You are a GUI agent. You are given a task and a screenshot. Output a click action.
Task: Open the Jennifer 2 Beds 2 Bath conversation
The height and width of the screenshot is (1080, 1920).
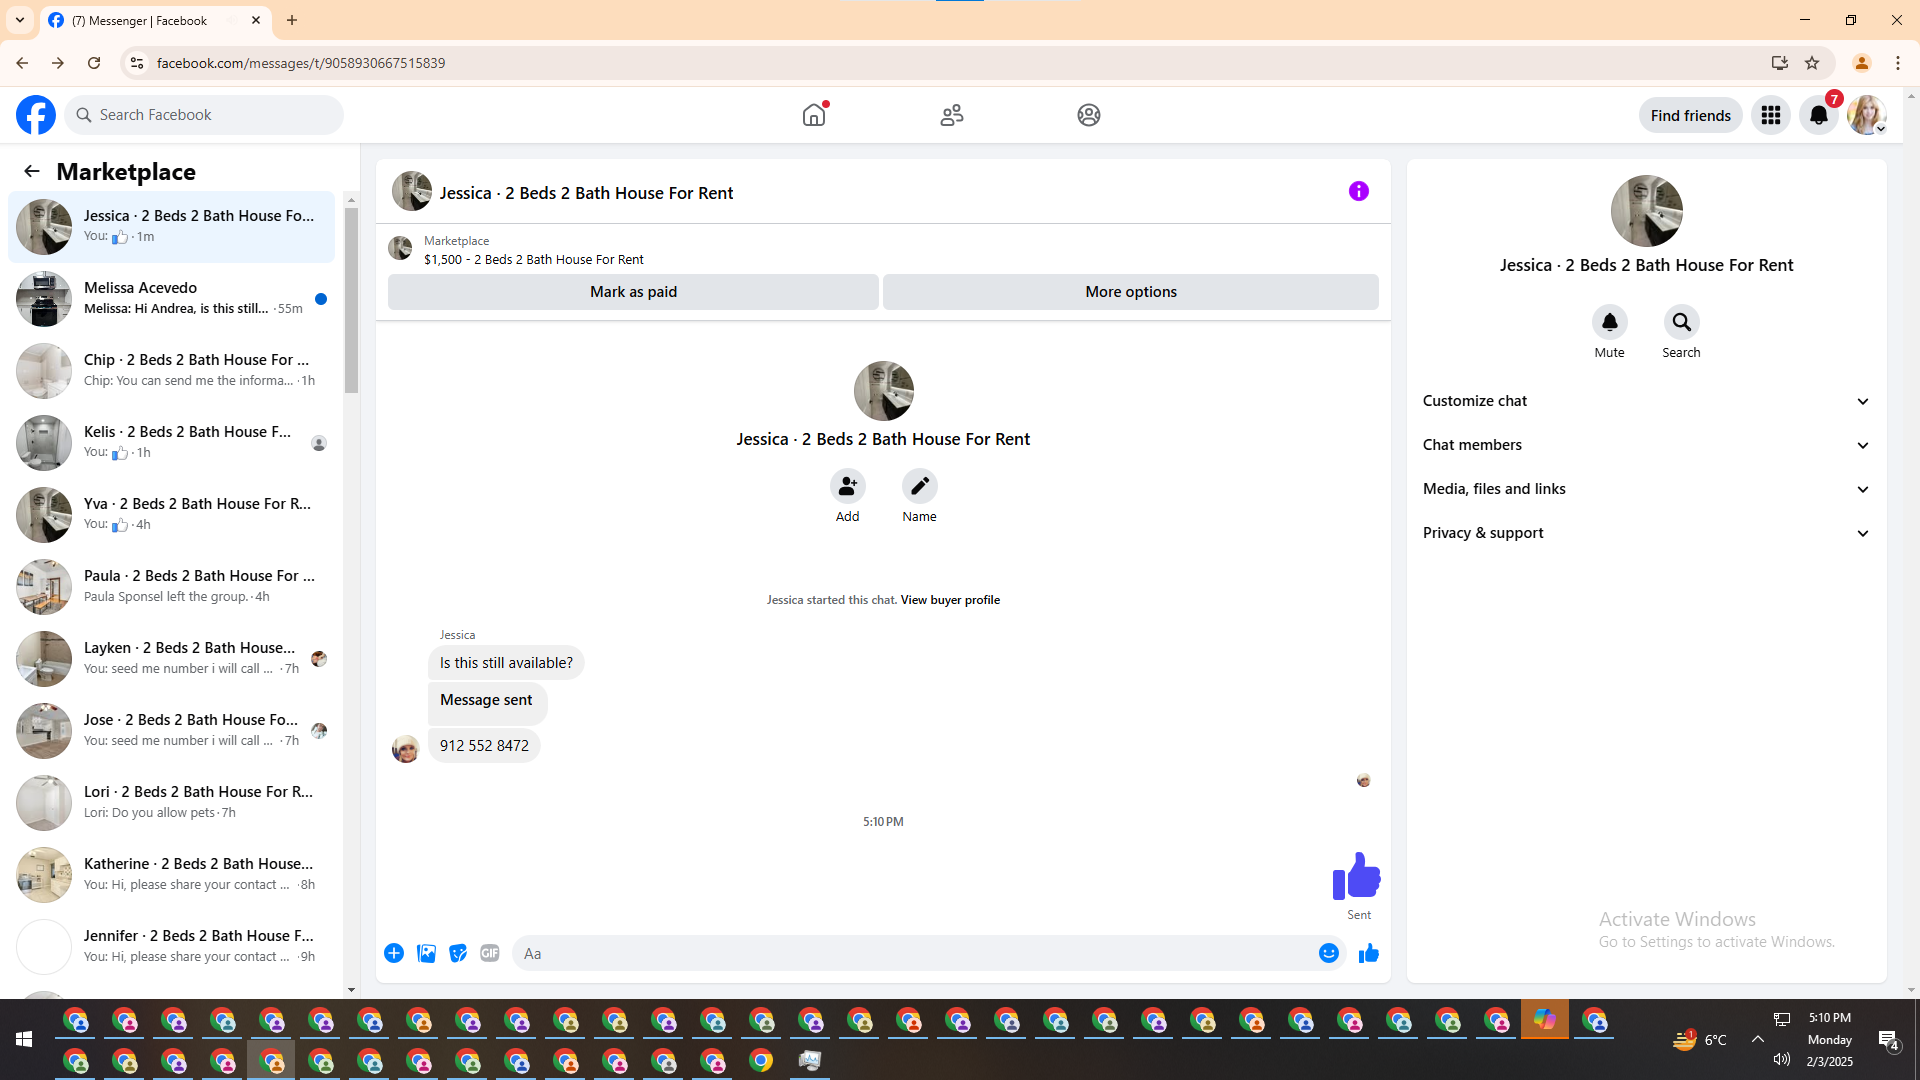click(x=172, y=946)
